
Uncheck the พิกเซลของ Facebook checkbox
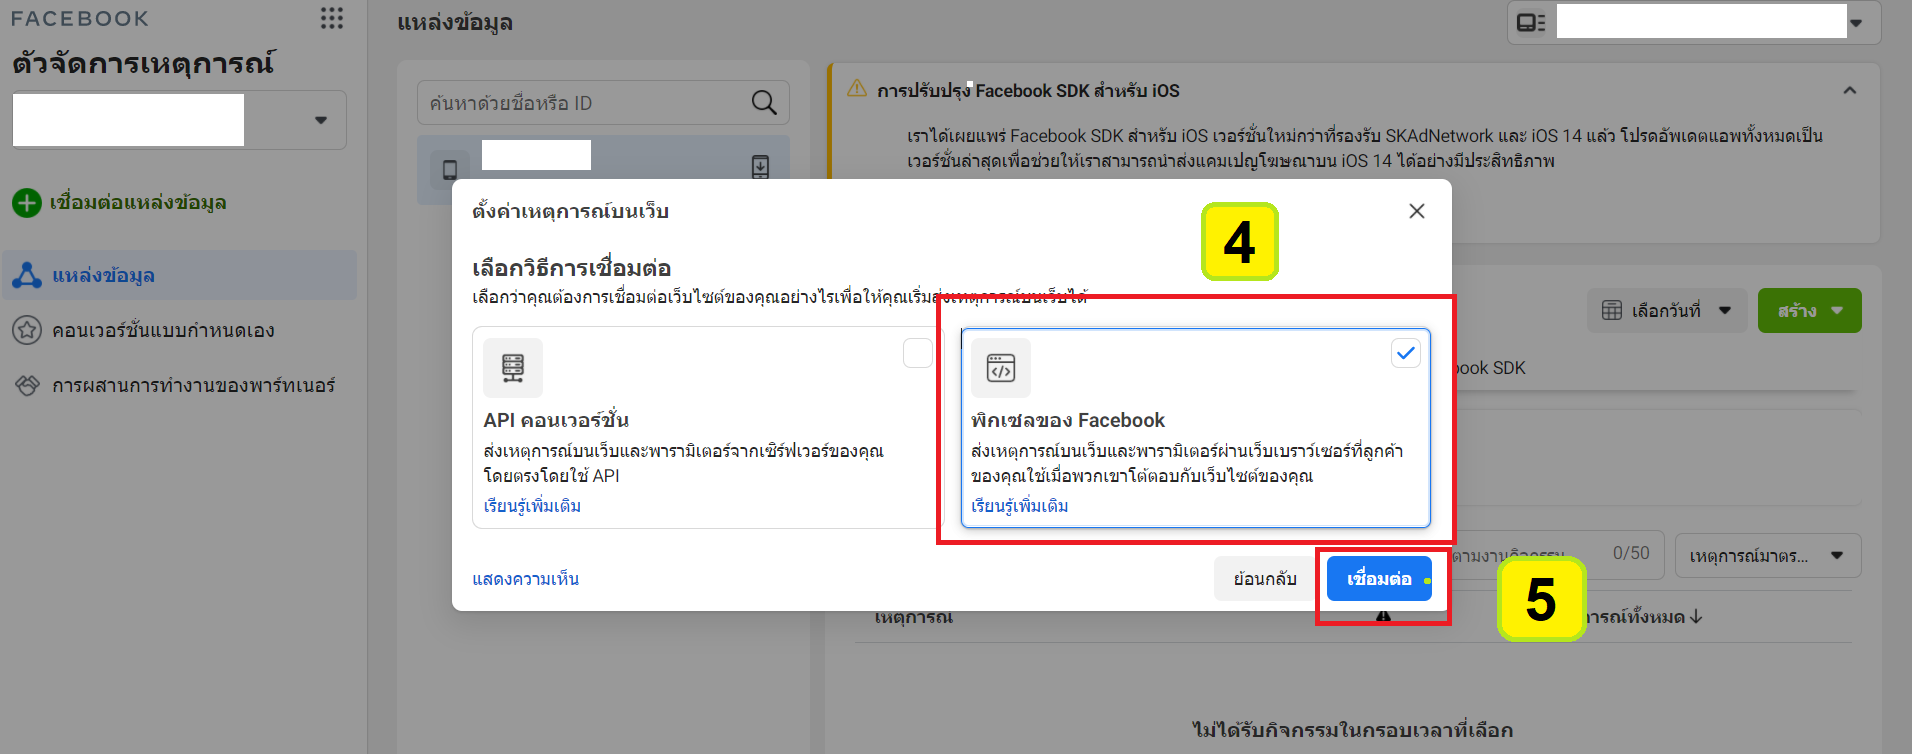(1405, 353)
